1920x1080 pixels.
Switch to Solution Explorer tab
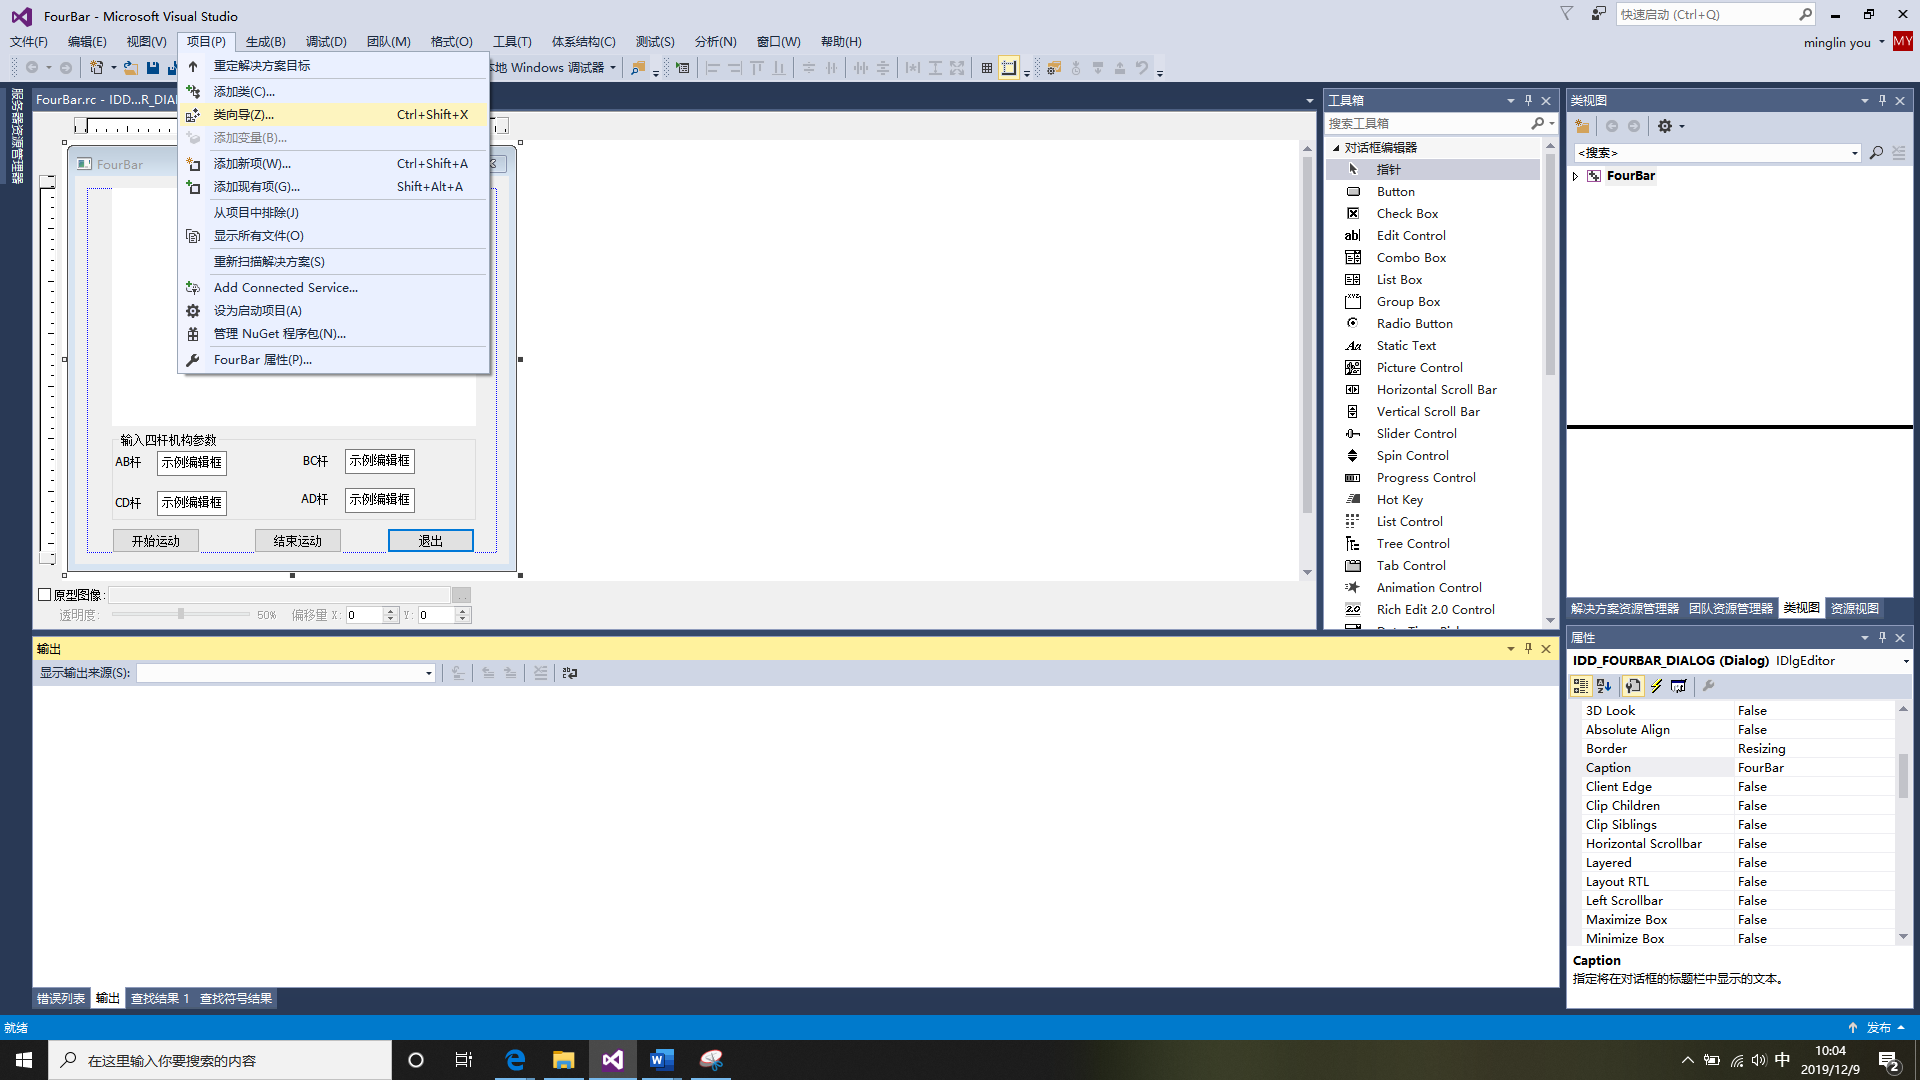click(1625, 608)
